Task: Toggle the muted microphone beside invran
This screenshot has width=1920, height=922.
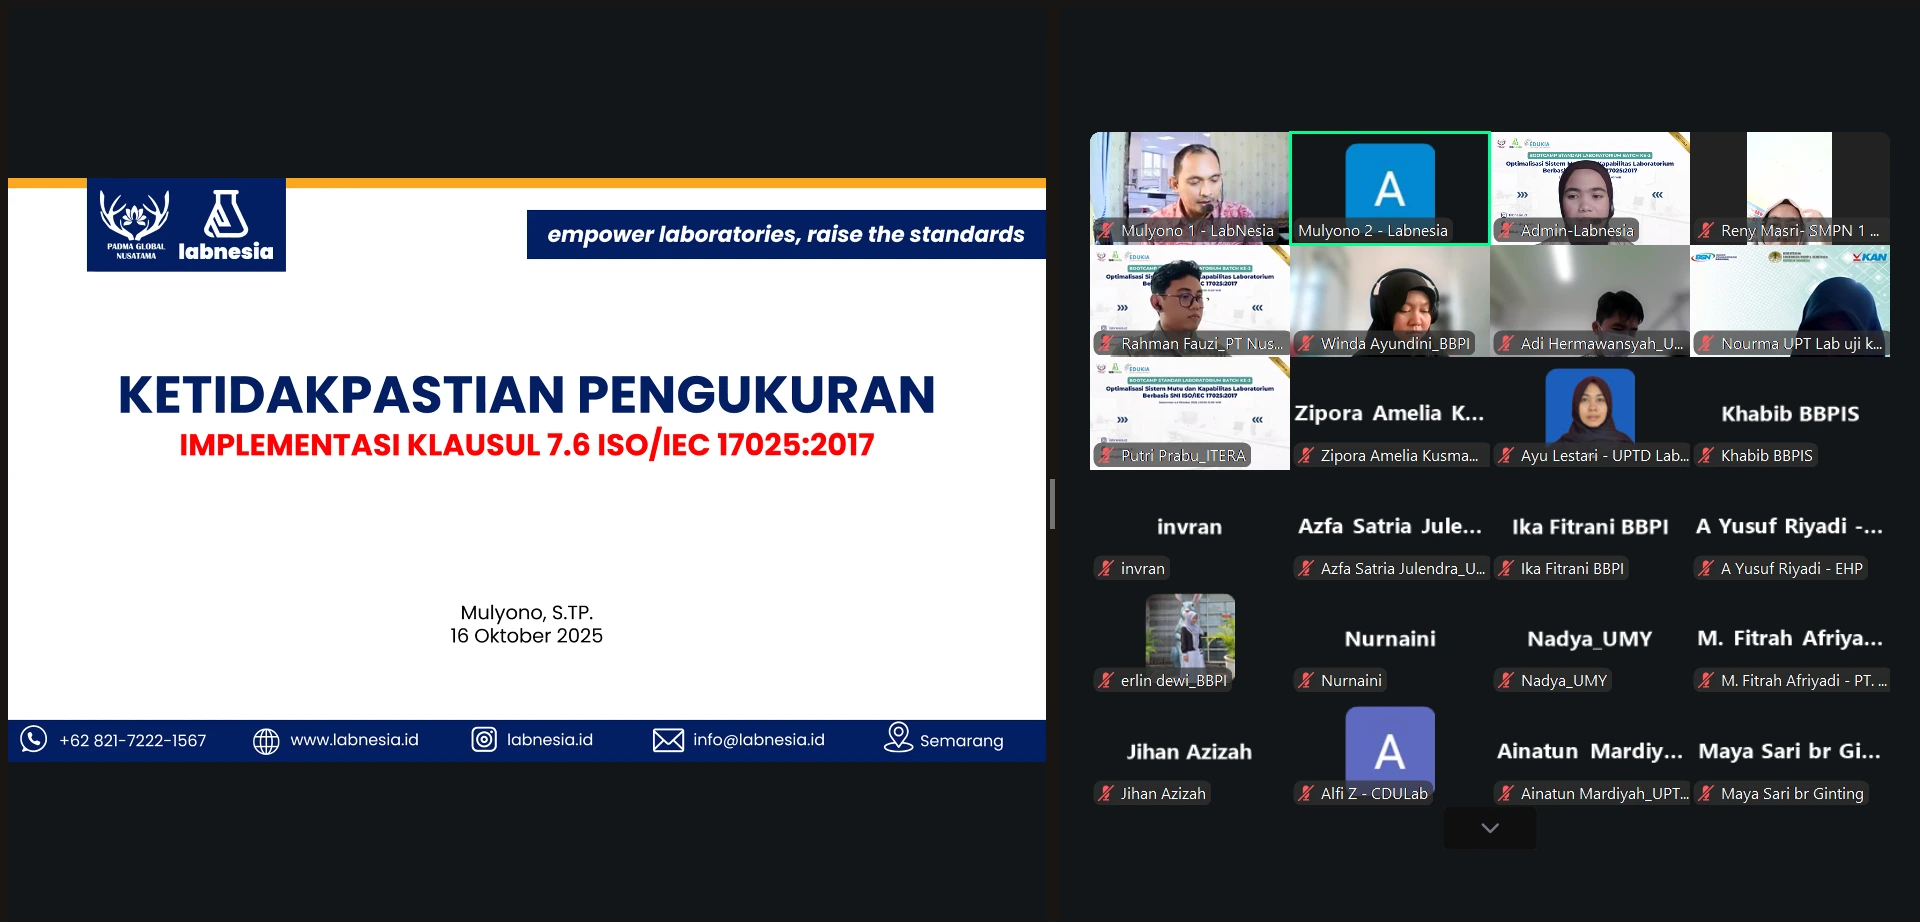Action: click(1104, 568)
